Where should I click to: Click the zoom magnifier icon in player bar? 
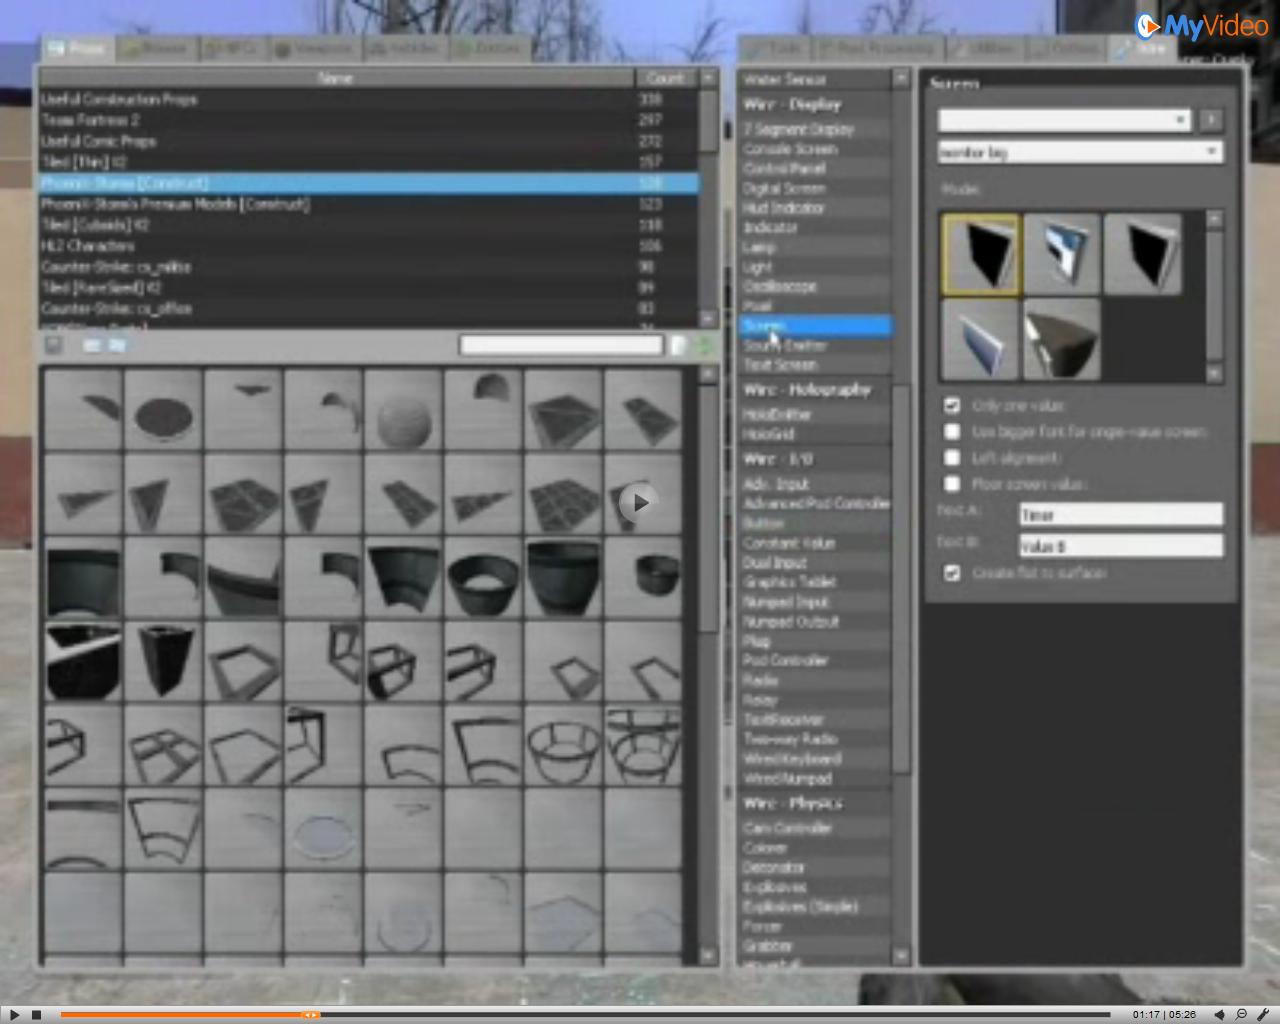click(x=1241, y=1014)
